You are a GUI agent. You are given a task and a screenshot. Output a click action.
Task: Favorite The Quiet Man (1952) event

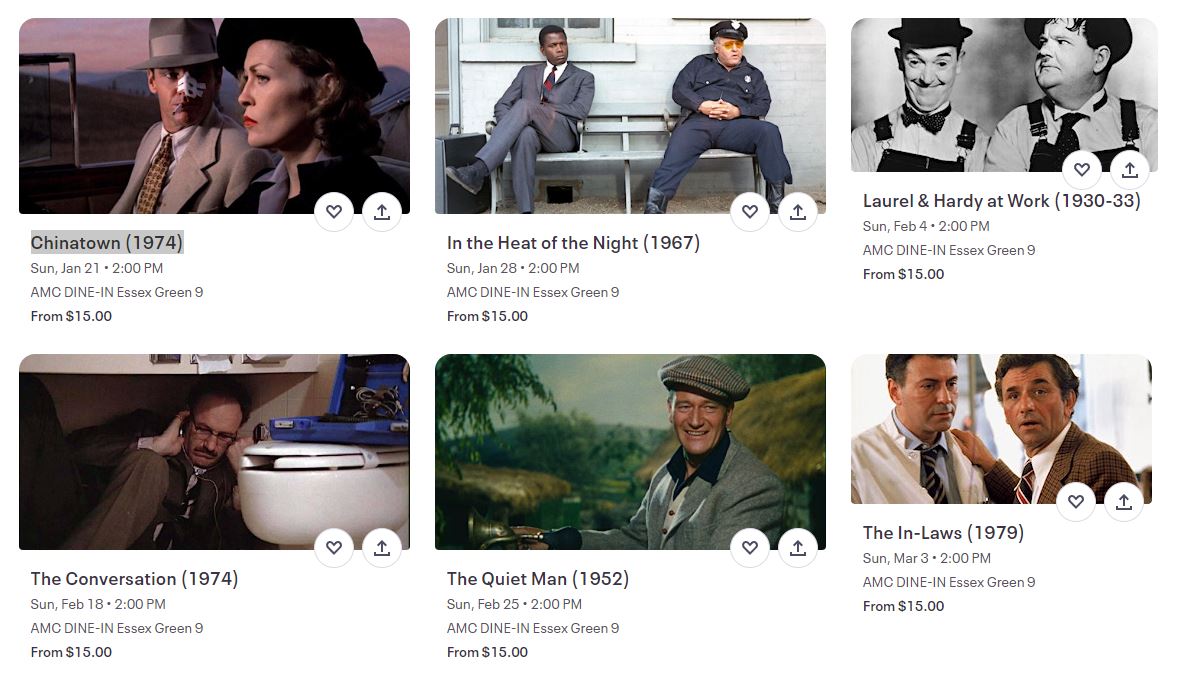coord(750,548)
